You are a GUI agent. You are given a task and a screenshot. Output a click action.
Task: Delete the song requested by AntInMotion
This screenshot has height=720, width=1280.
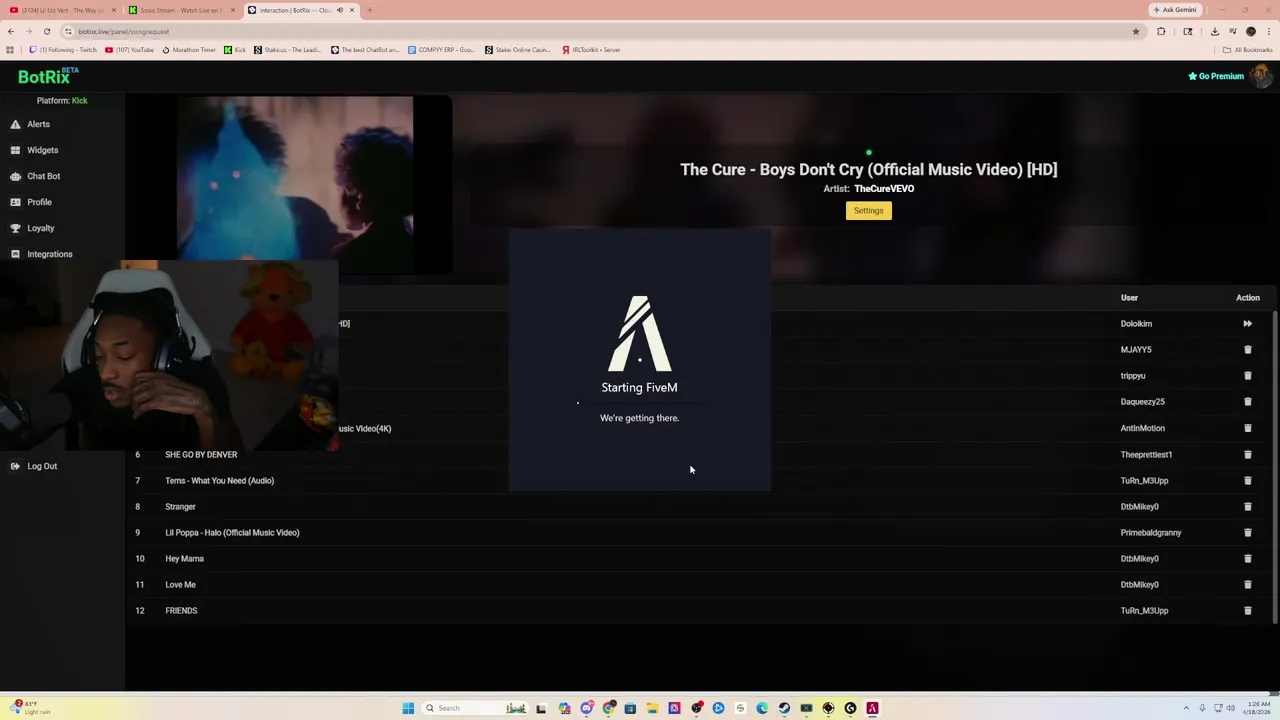tap(1247, 428)
